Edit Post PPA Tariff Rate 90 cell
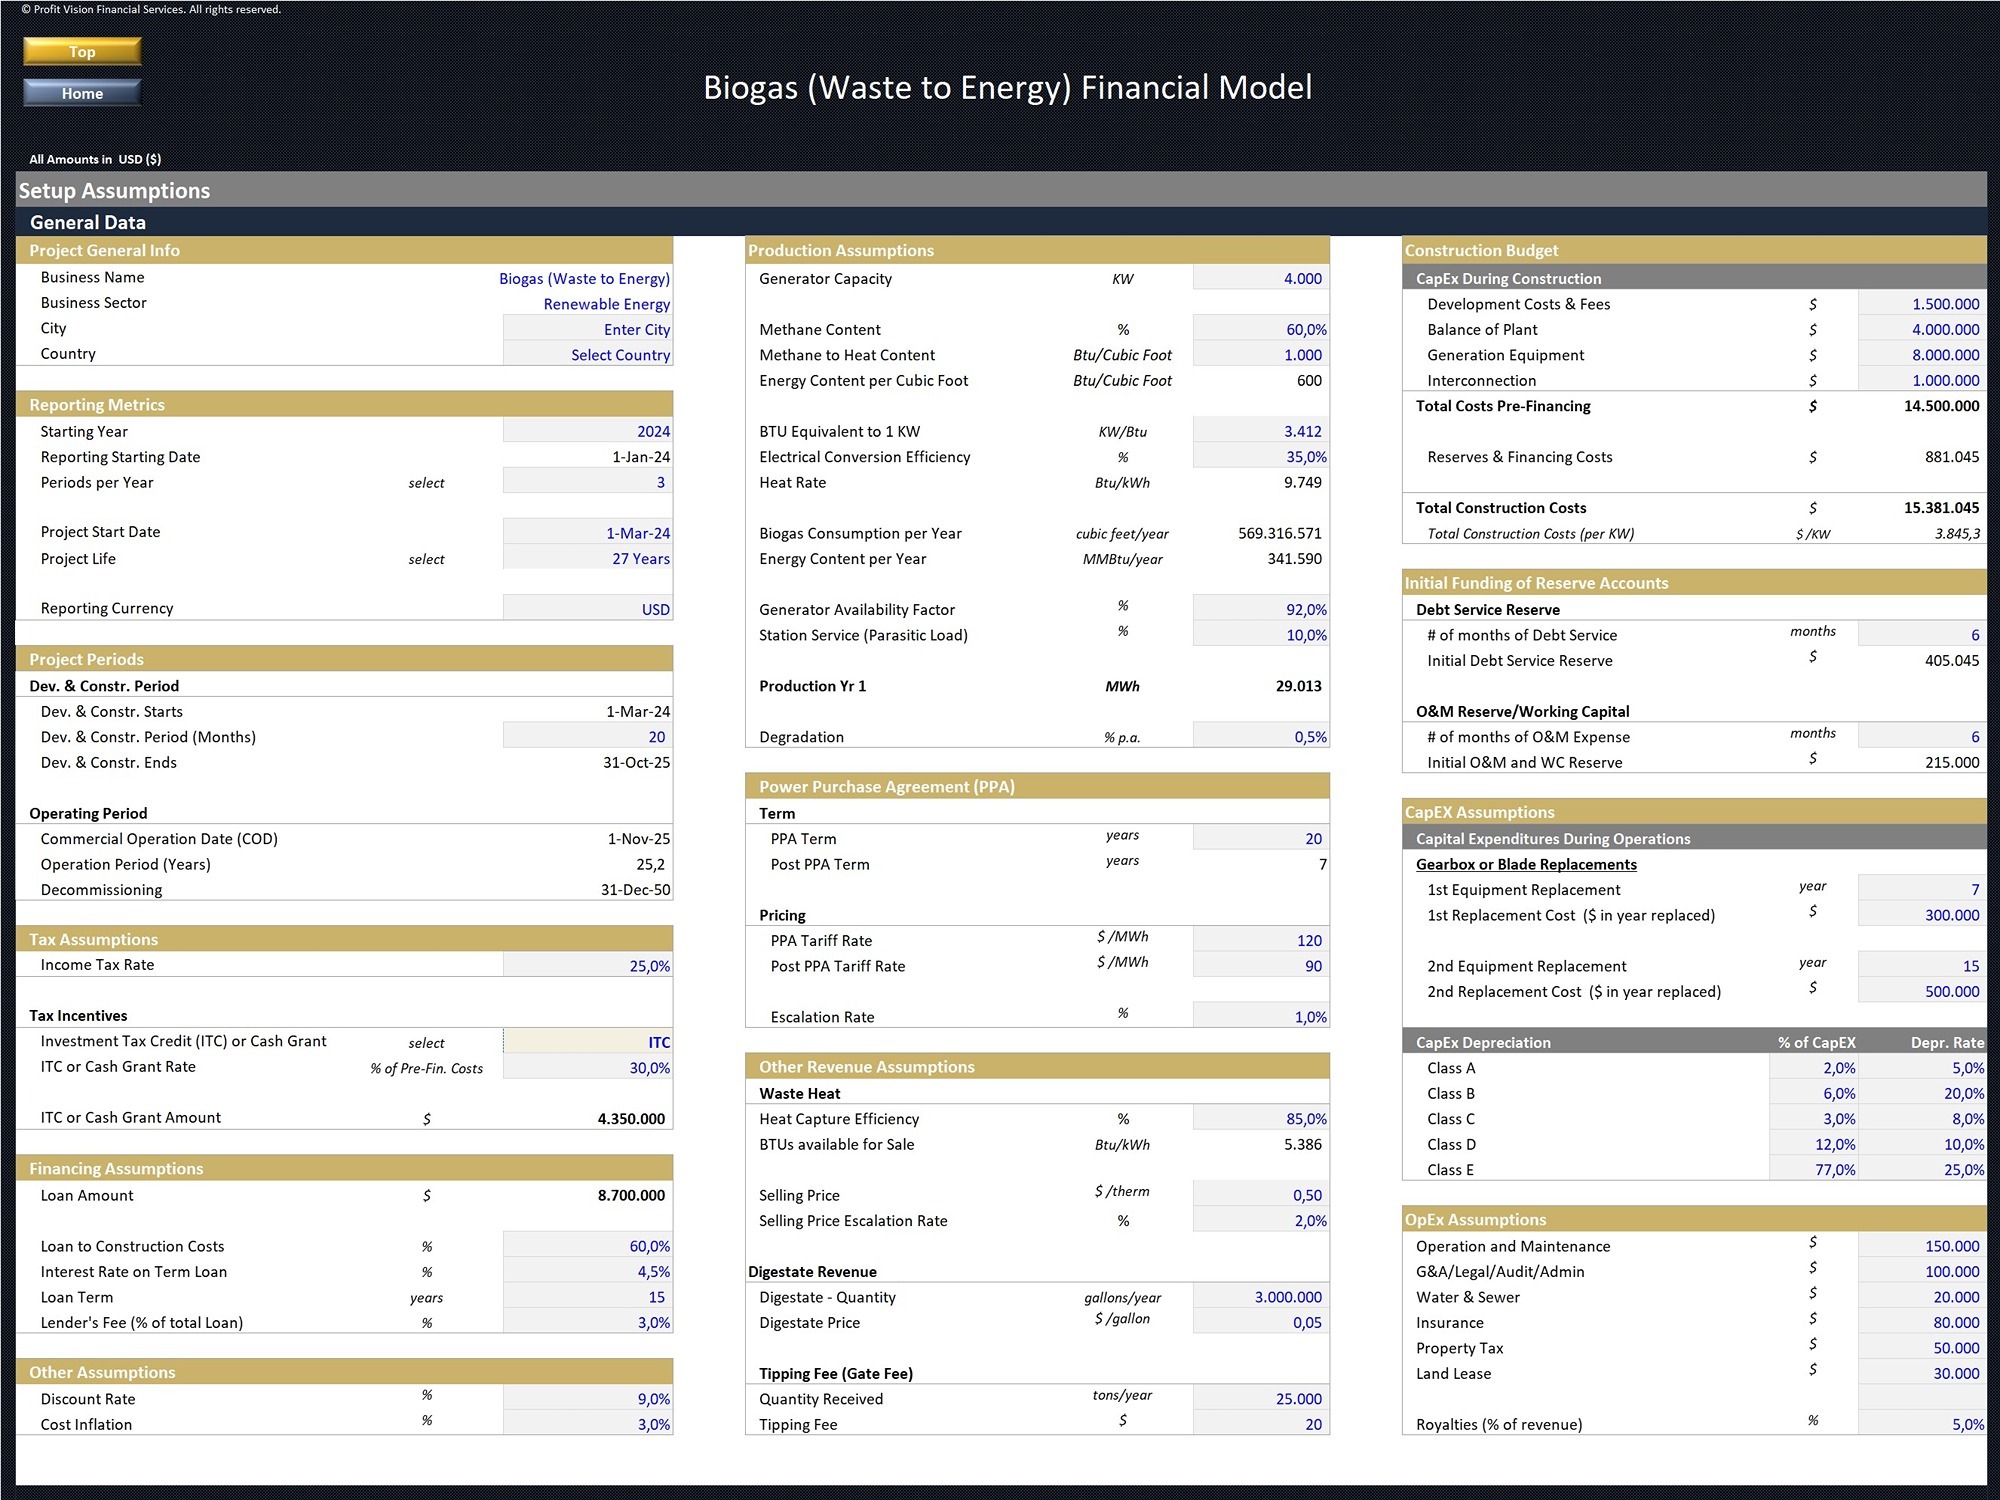This screenshot has width=2000, height=1500. pos(1261,966)
